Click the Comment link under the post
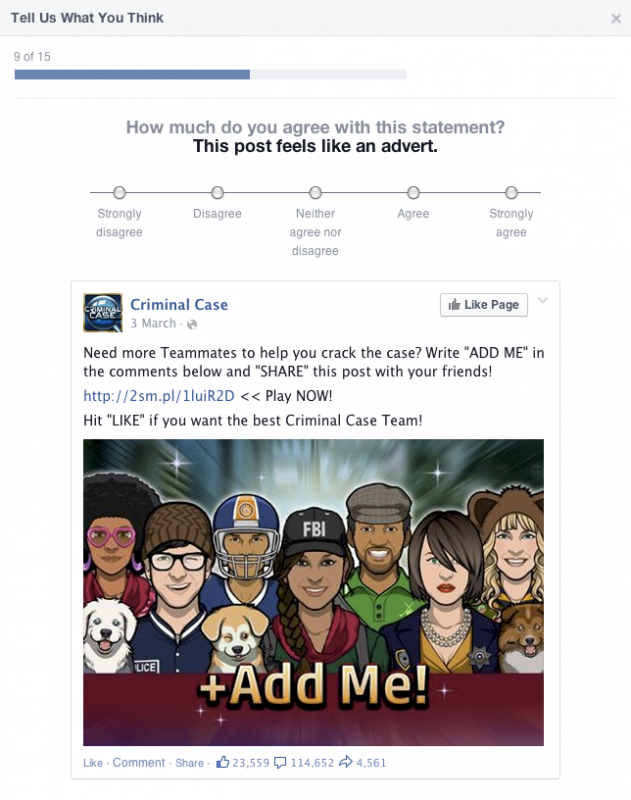631x800 pixels. click(139, 763)
